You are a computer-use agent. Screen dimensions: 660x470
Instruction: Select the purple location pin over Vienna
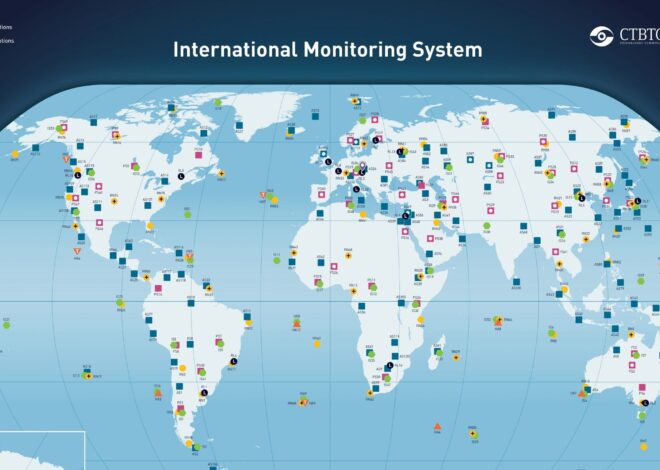[363, 166]
